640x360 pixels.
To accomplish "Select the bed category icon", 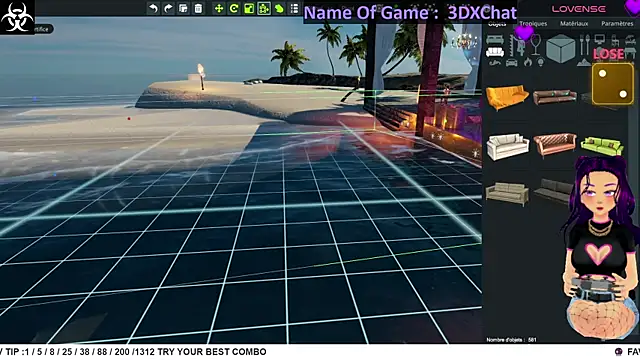I will point(495,40).
